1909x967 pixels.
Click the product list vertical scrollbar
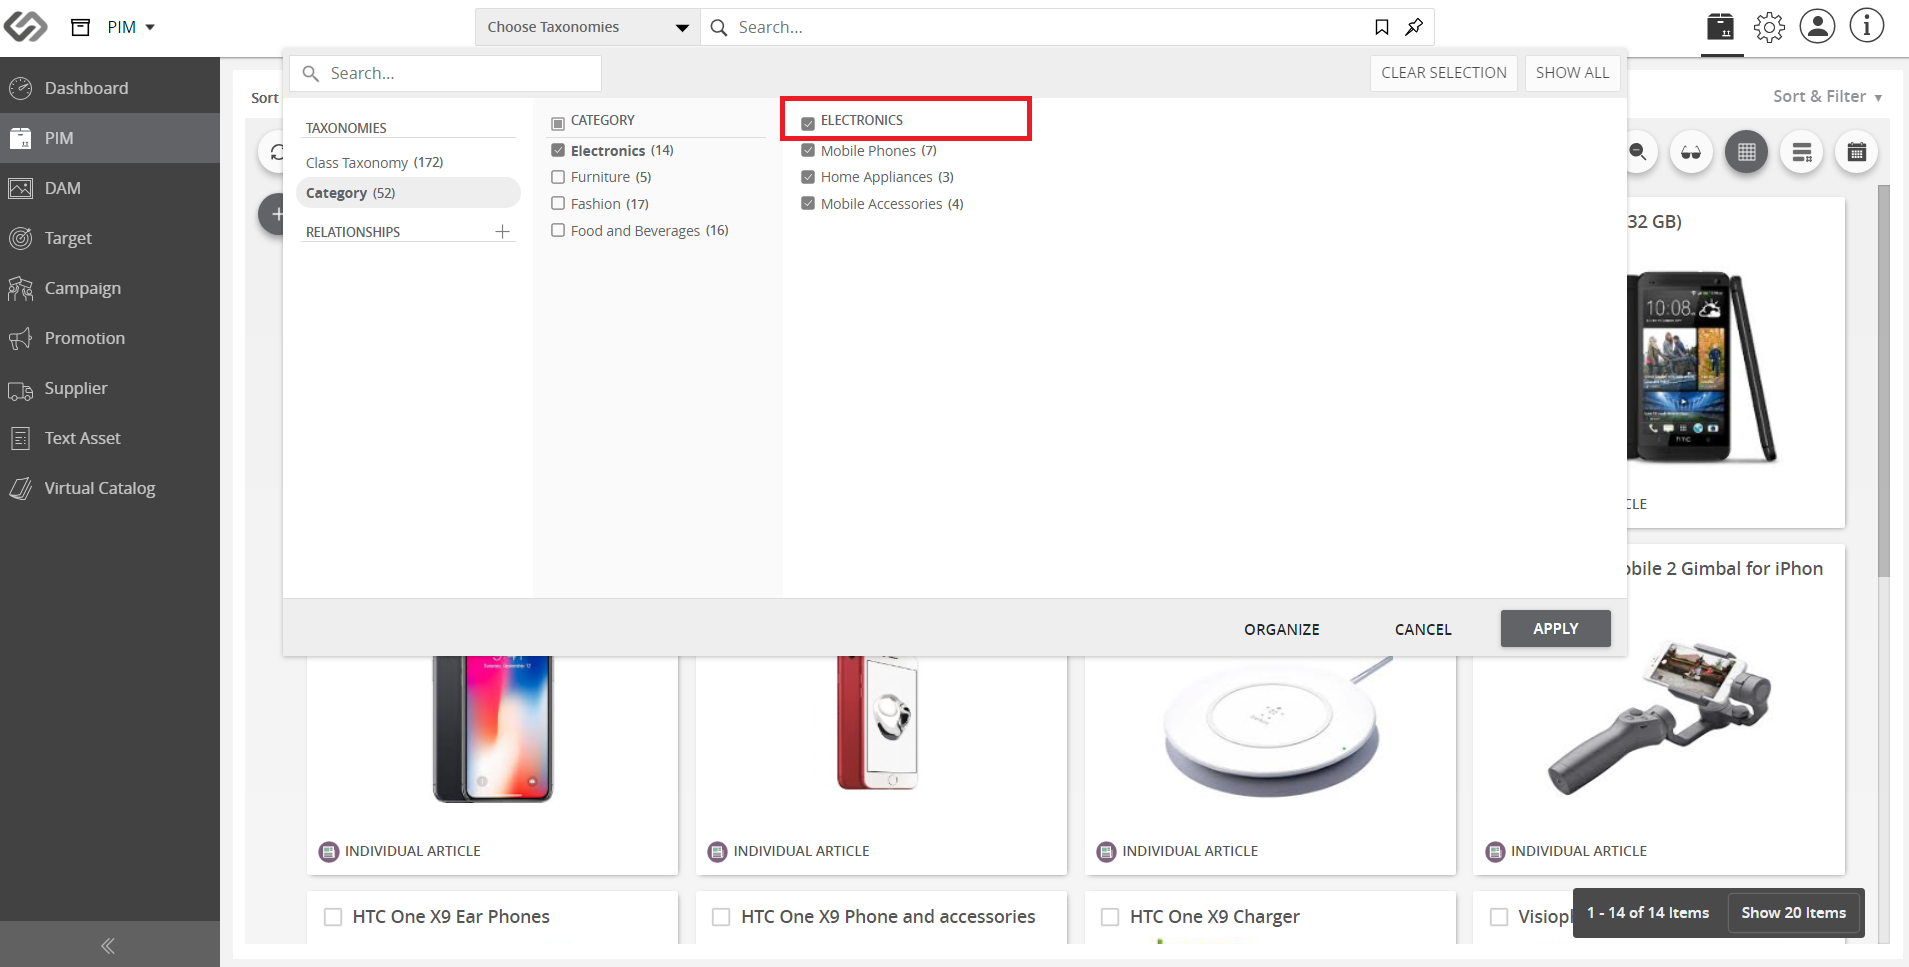click(1884, 380)
